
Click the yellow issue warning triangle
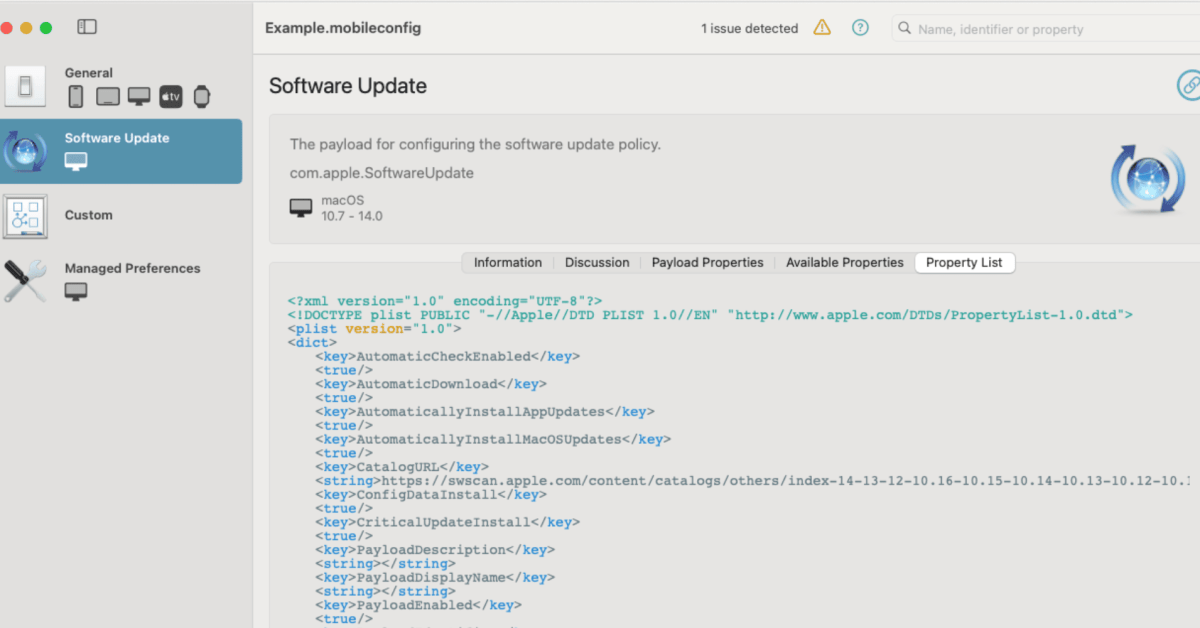(822, 28)
